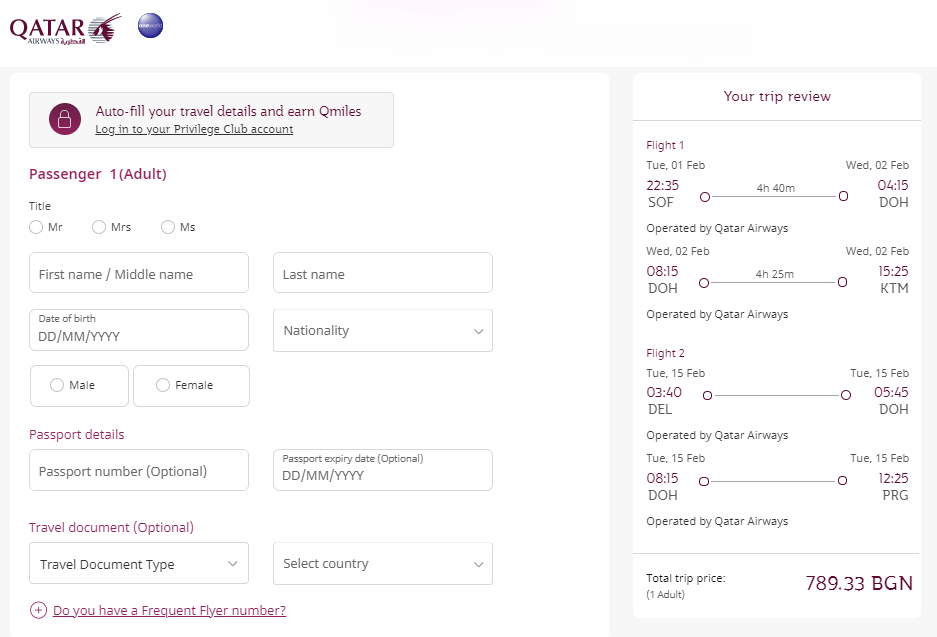Screen dimensions: 937x637
Task: Click the 03:40 DEL departure time
Action: (x=664, y=393)
